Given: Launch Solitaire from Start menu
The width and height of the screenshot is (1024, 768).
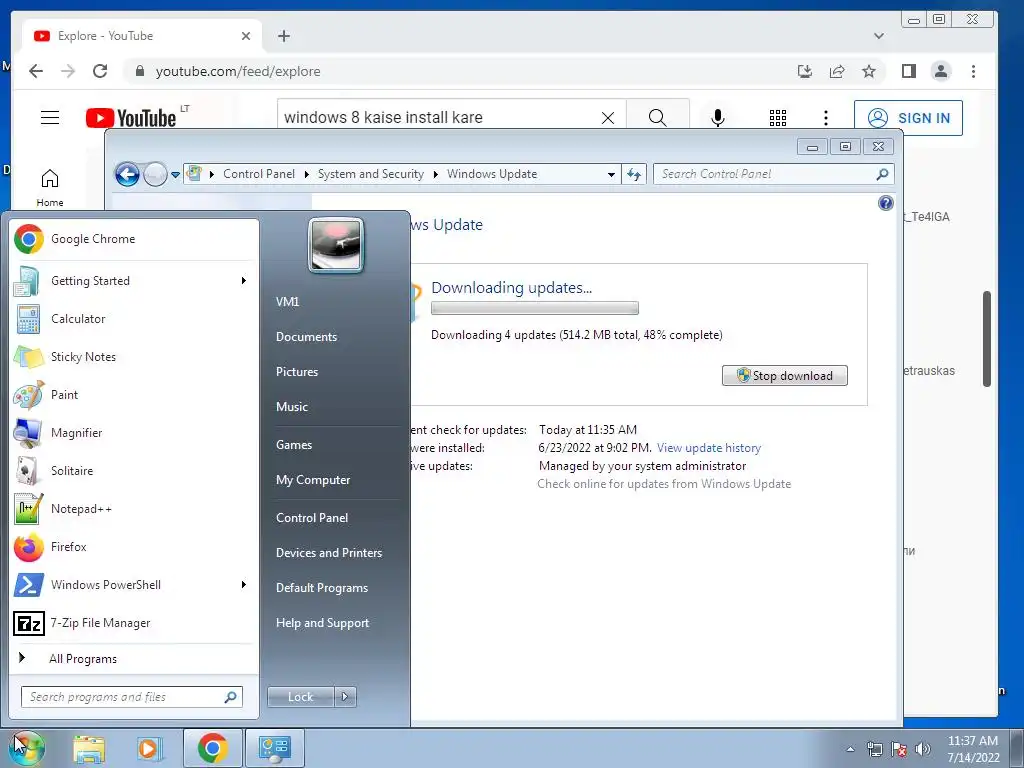Looking at the screenshot, I should tap(134, 470).
